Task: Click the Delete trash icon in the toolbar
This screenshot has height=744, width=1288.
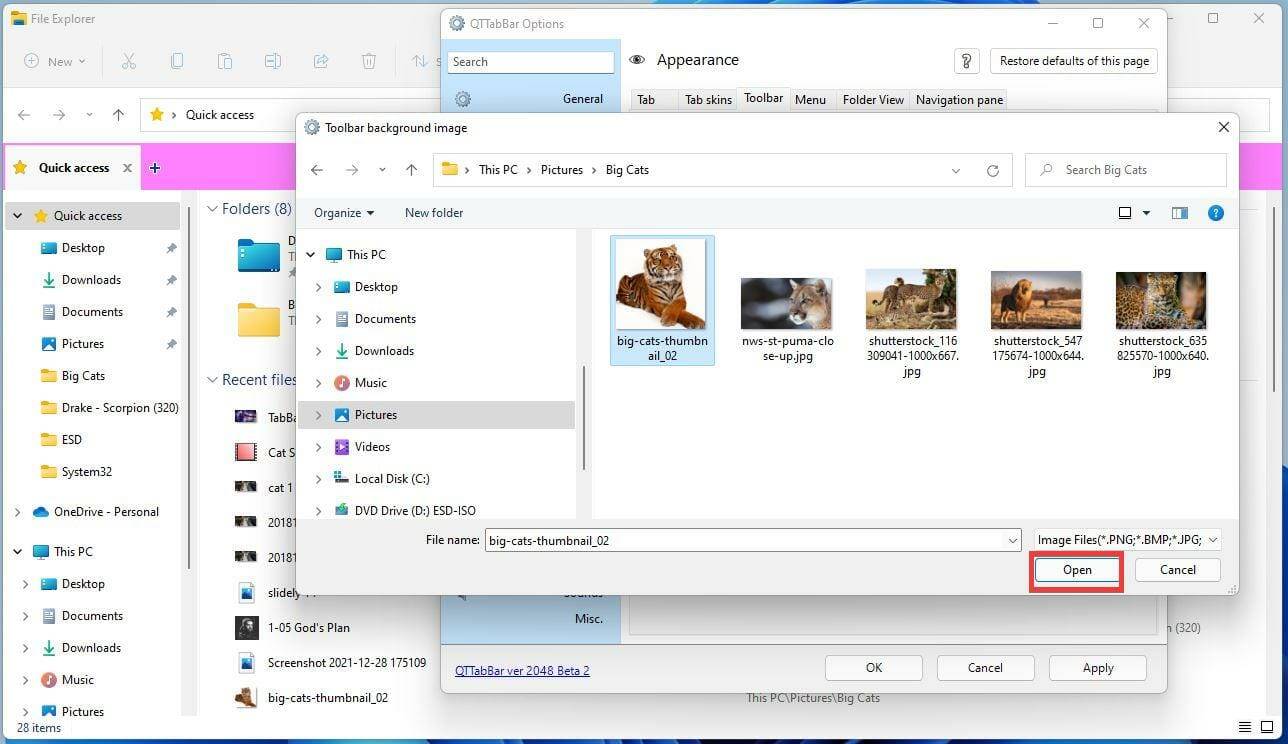Action: (x=368, y=61)
